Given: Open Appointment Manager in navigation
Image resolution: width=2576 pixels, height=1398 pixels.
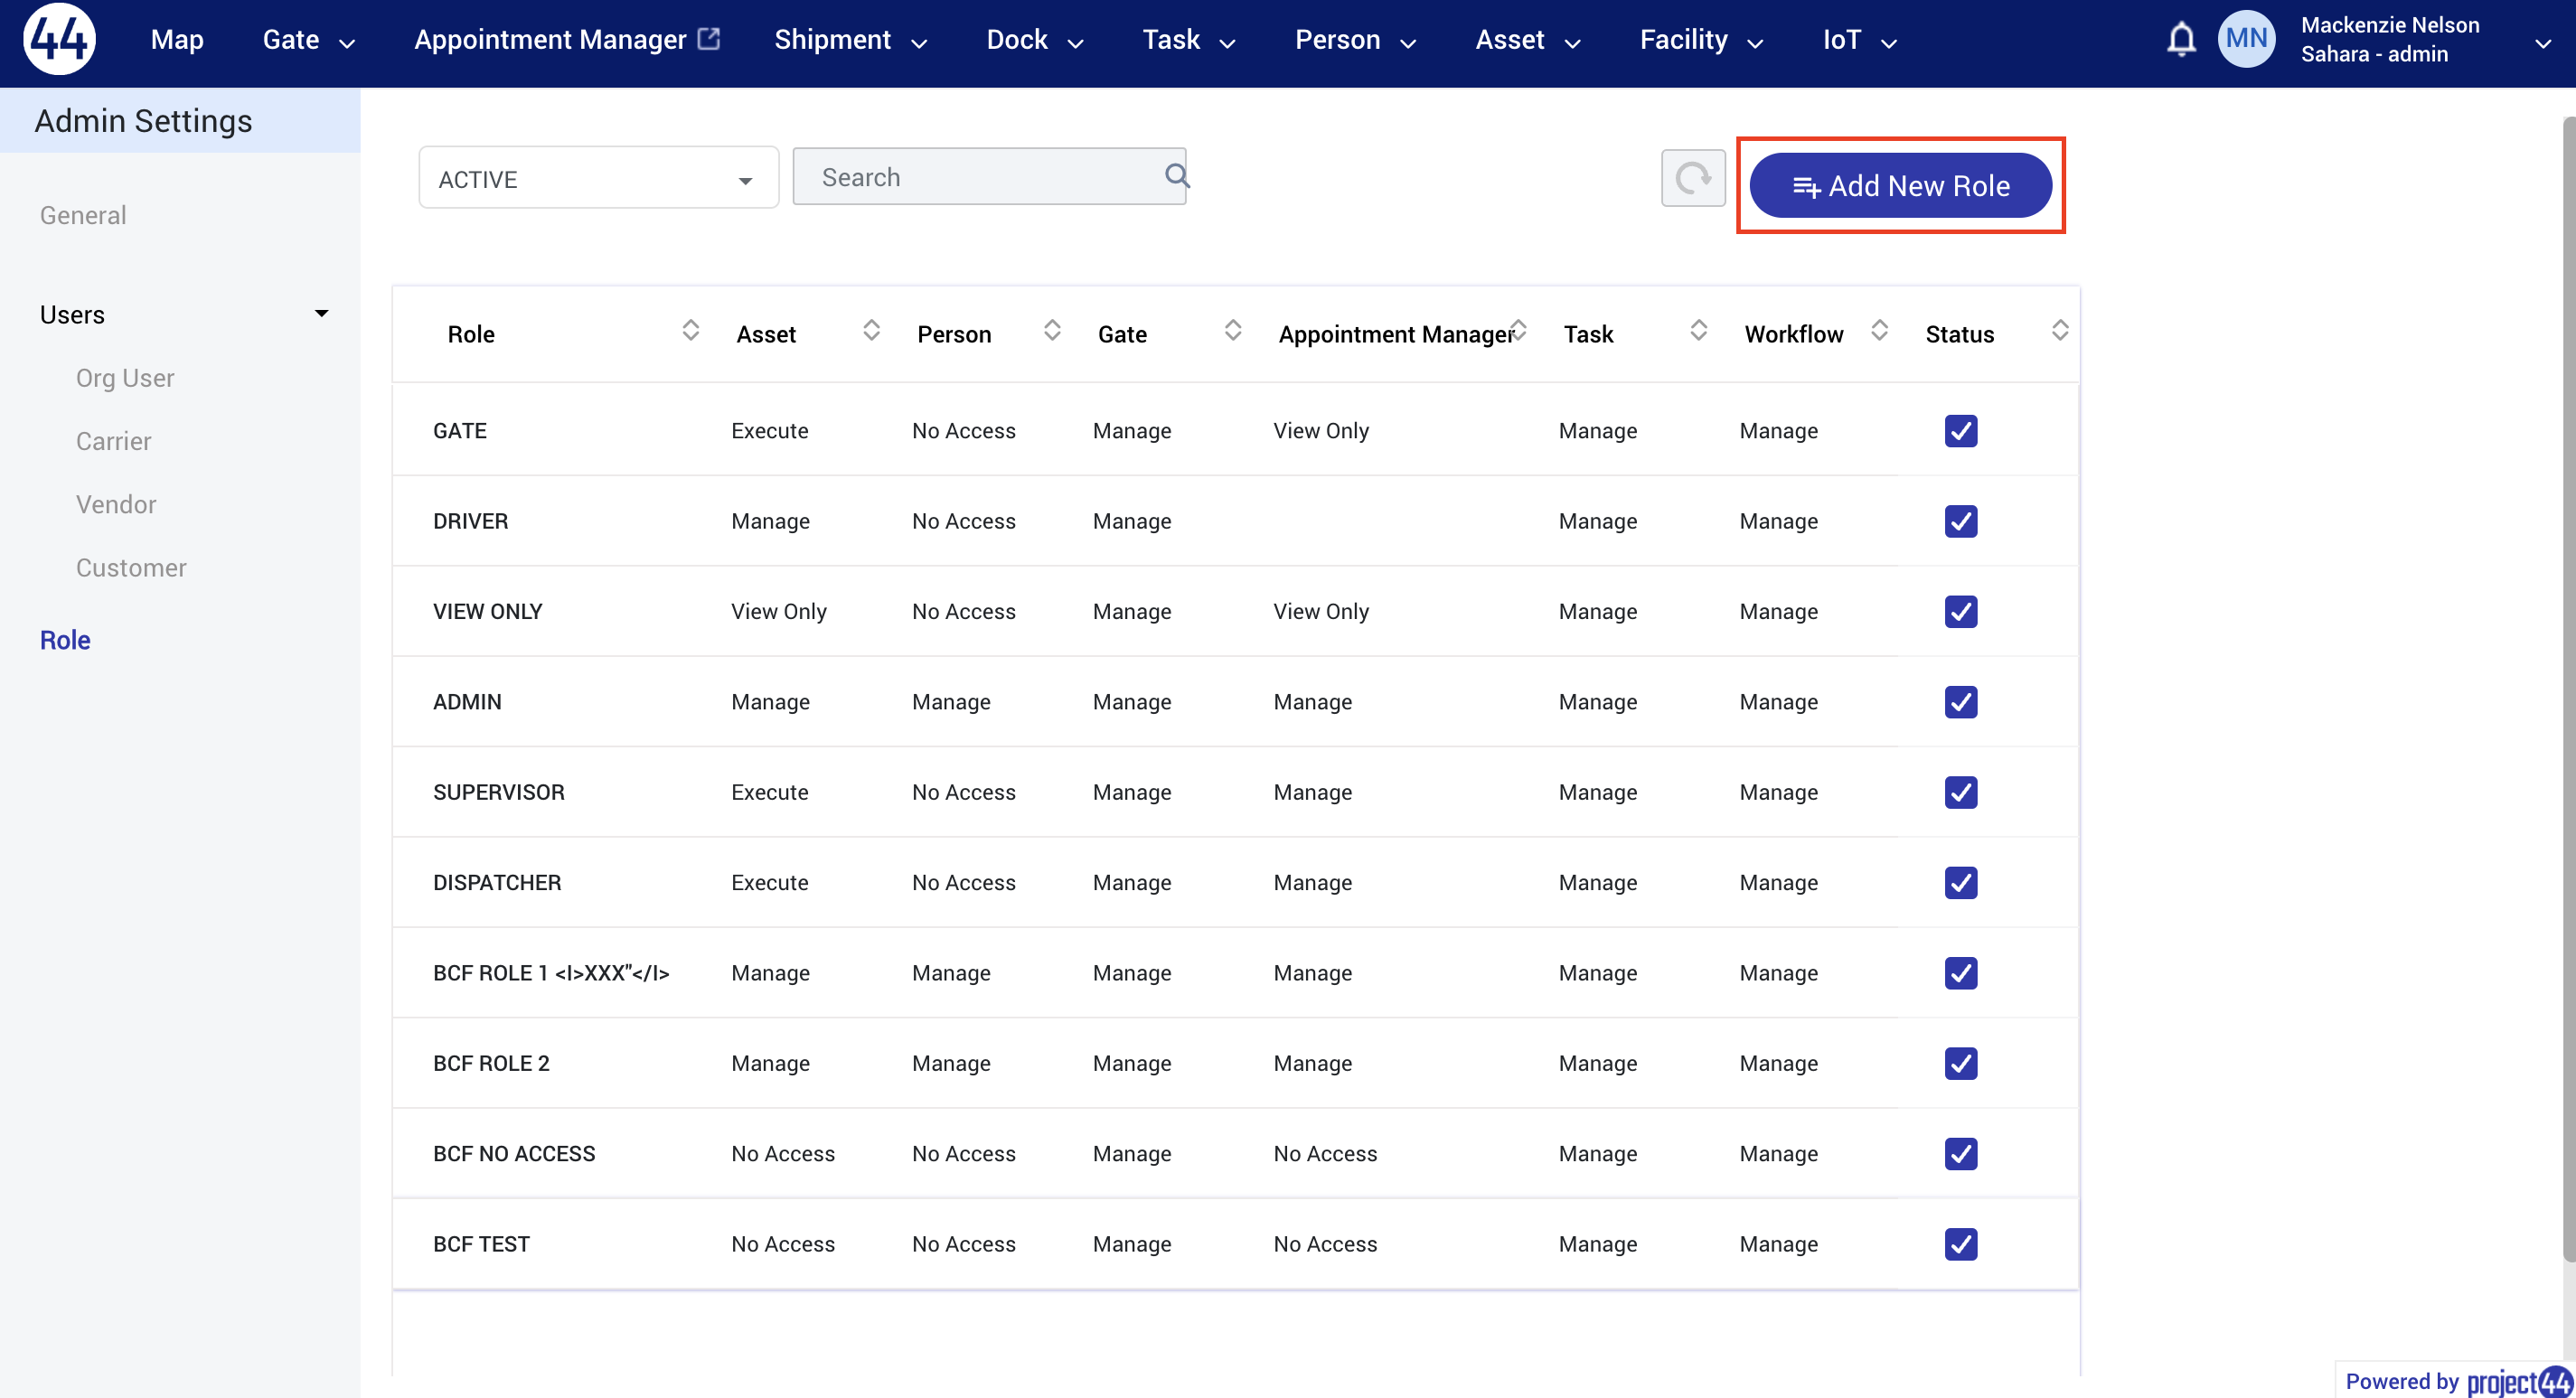Looking at the screenshot, I should [x=550, y=40].
